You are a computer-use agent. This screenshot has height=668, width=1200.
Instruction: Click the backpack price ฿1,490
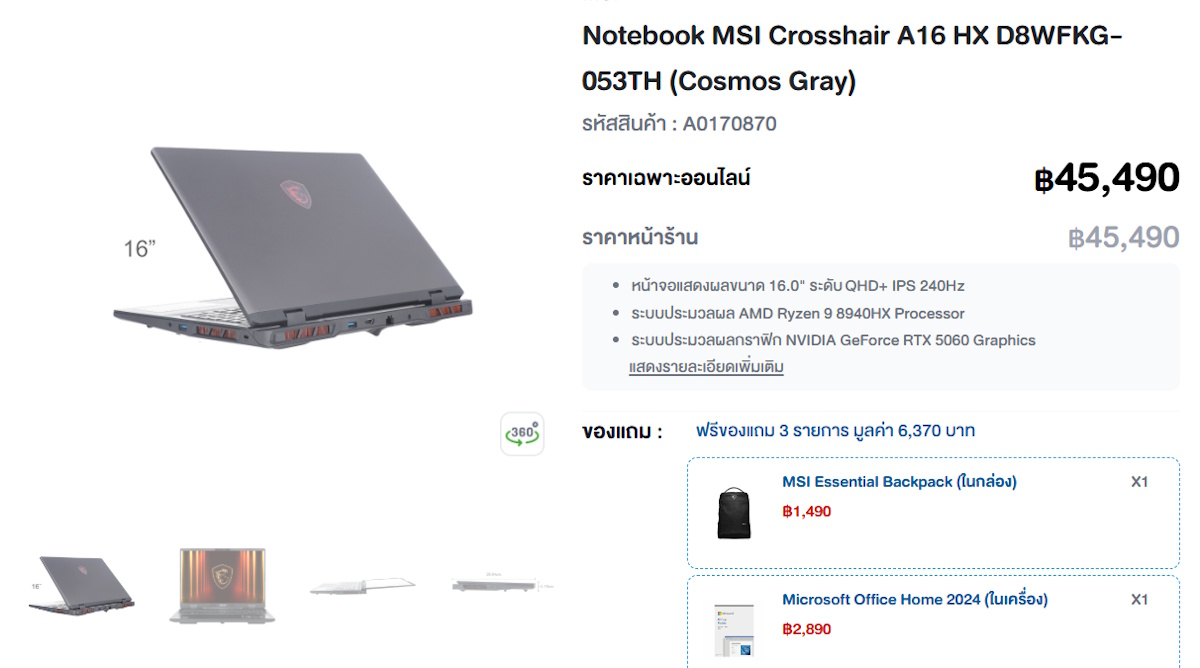[807, 512]
